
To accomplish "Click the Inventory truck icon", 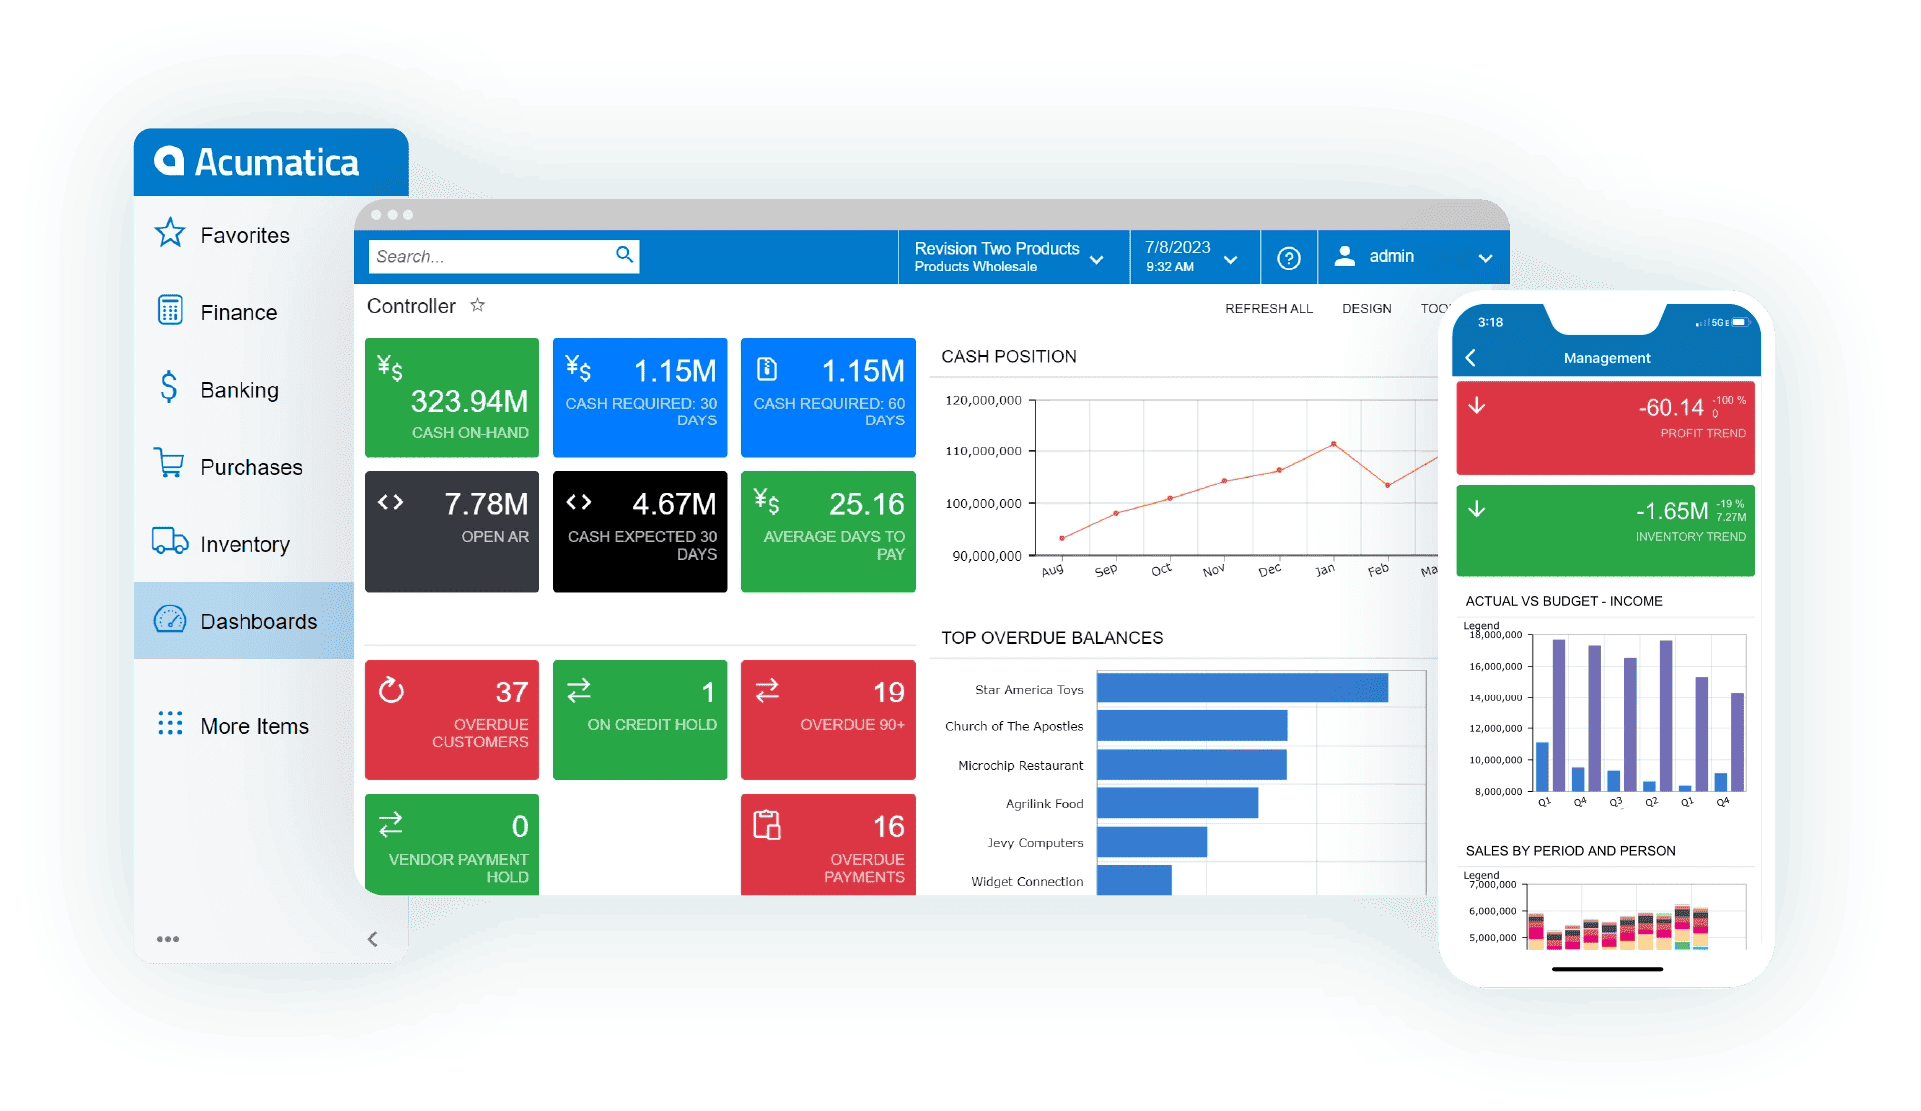I will (x=170, y=540).
